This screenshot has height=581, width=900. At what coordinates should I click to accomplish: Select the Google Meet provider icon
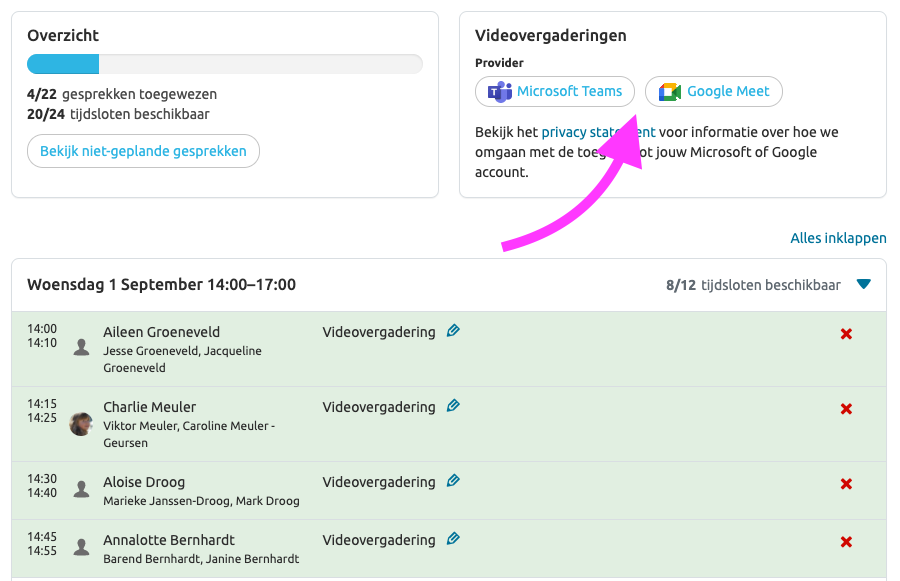(669, 91)
